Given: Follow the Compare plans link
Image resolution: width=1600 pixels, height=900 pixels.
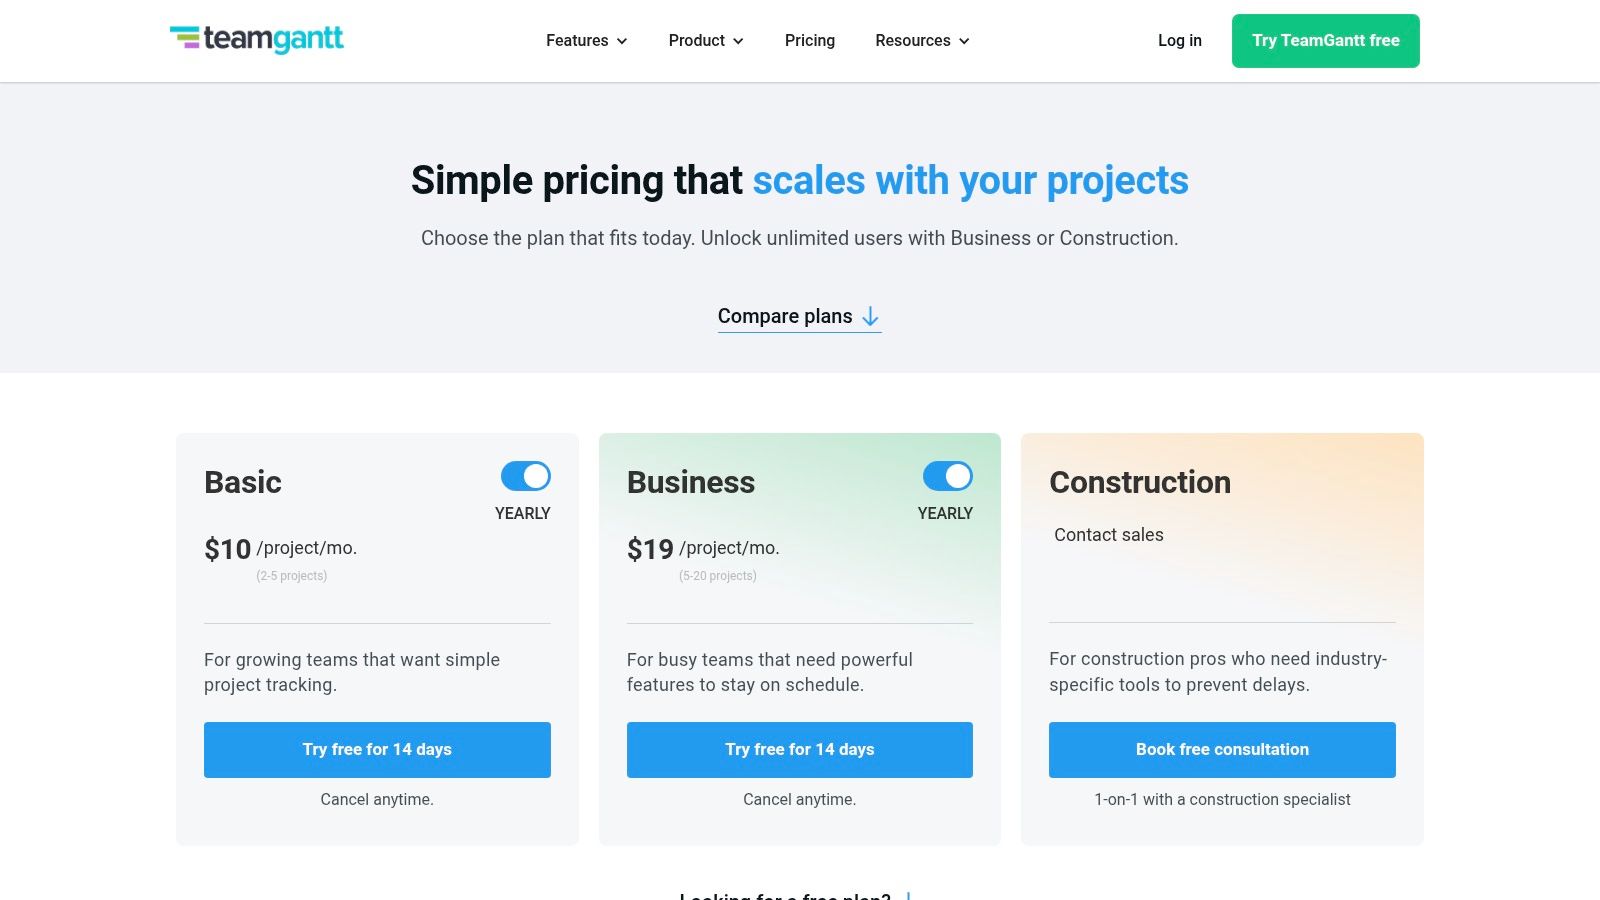Looking at the screenshot, I should [785, 317].
